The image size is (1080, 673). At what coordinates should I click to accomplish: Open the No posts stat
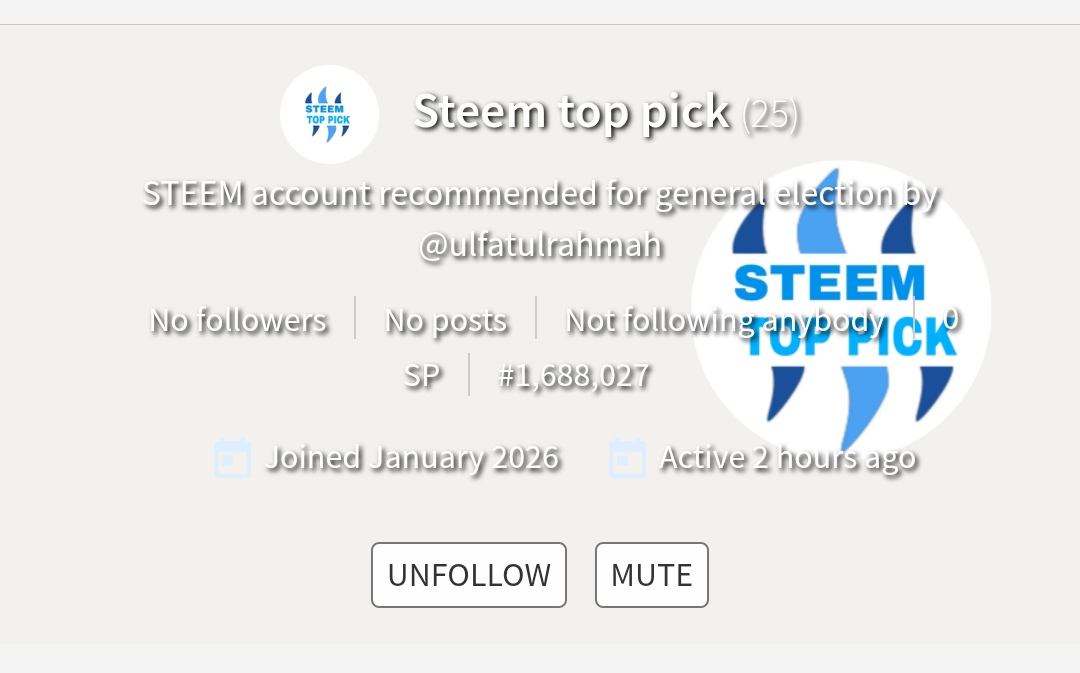[446, 320]
